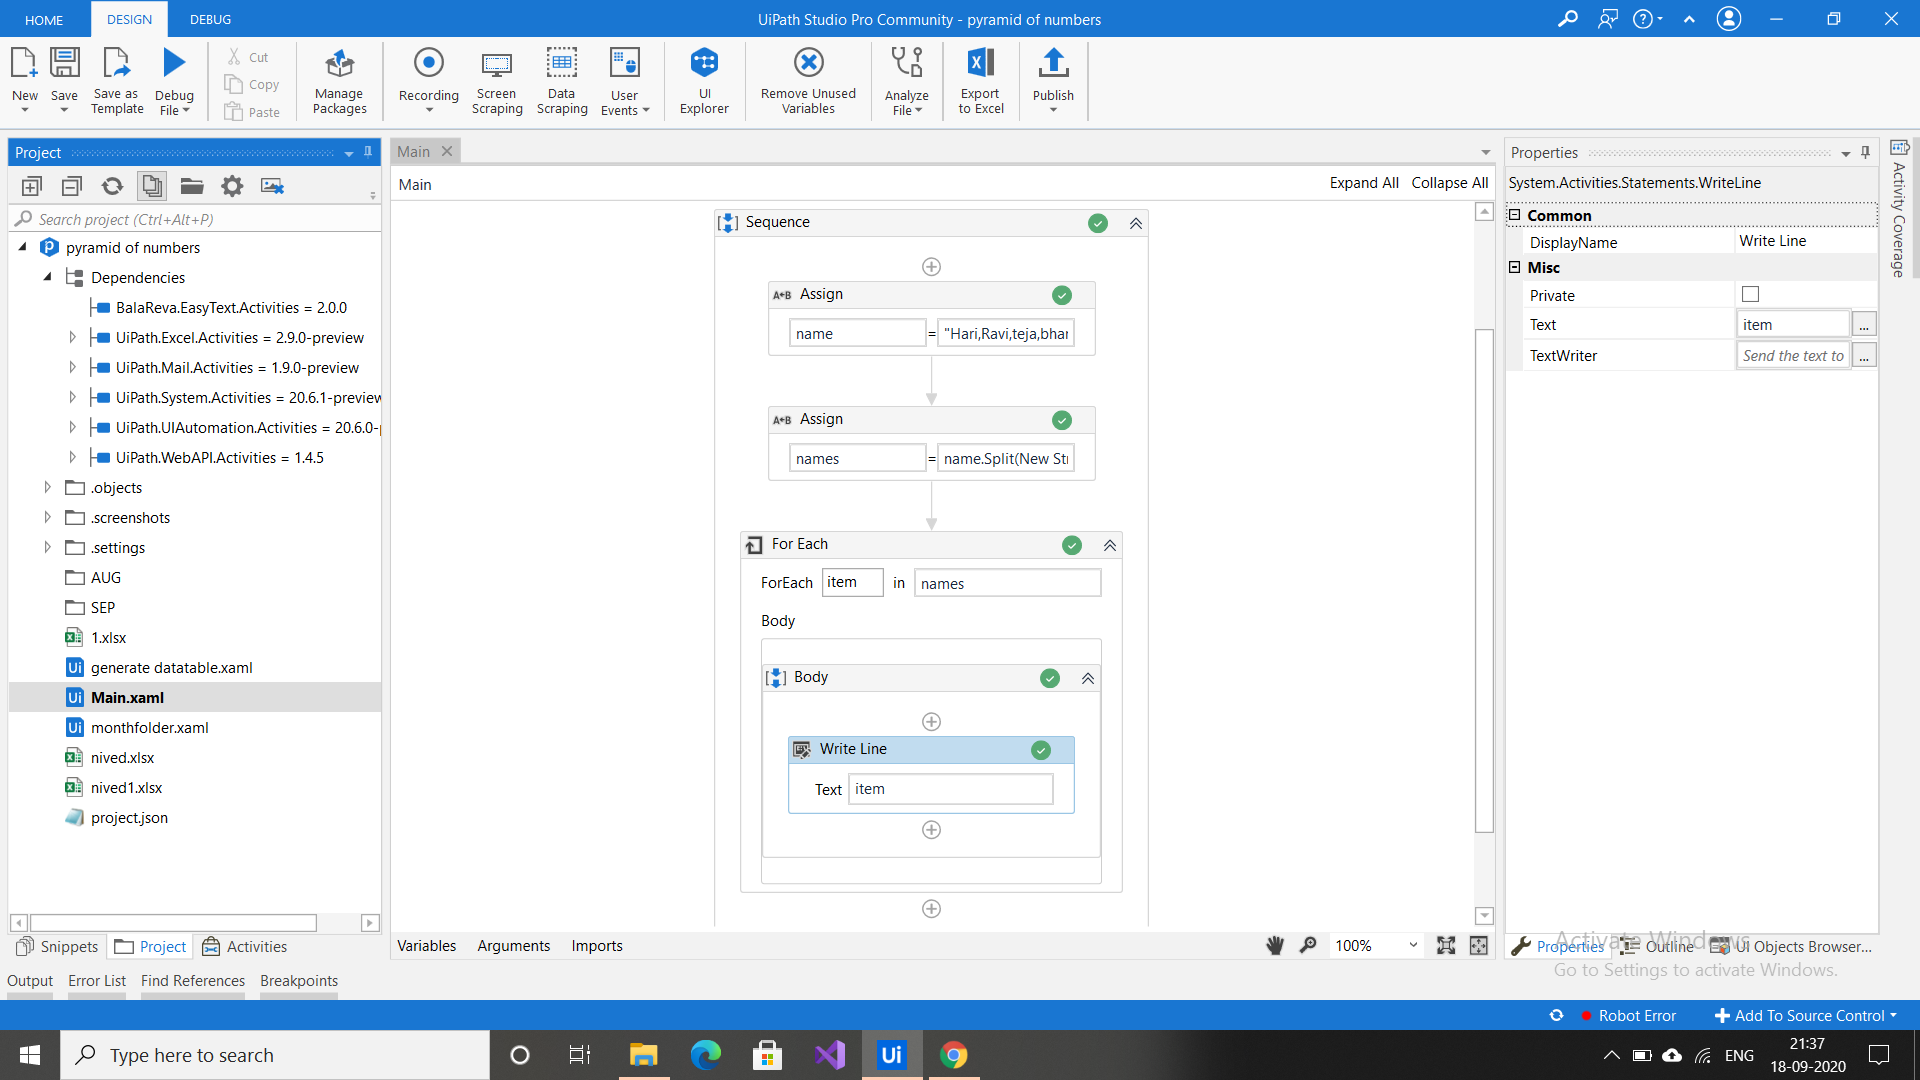Open the zoom level 100% dropdown
This screenshot has height=1080, width=1920.
click(1413, 945)
